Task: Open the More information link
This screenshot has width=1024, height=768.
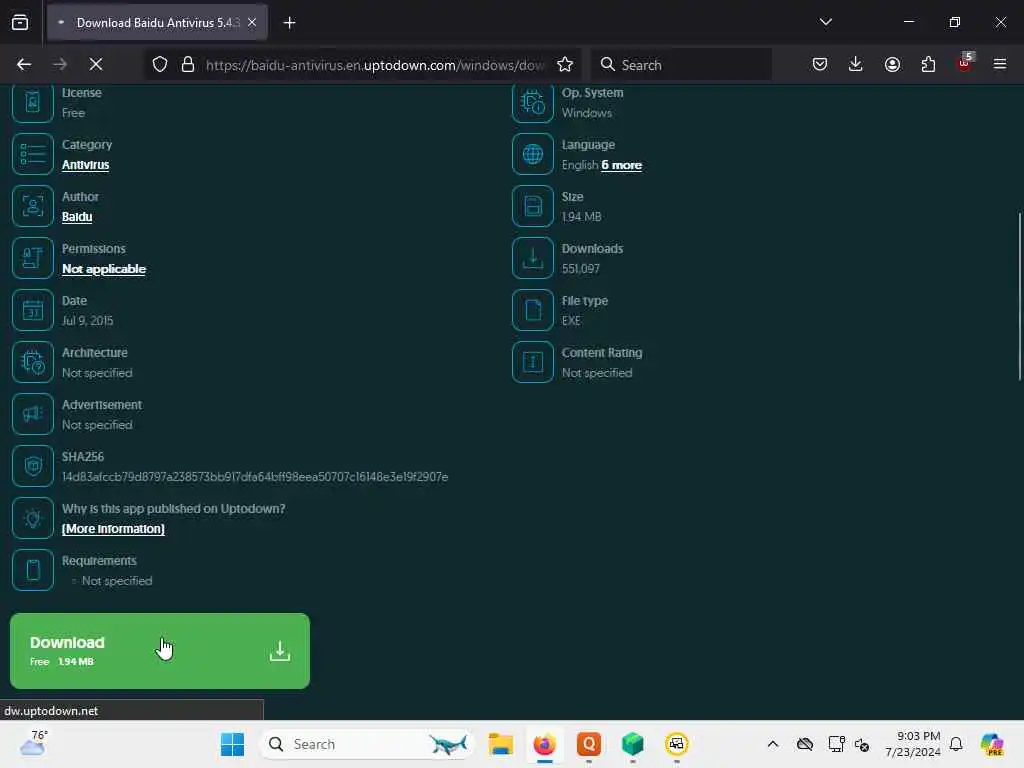Action: [x=113, y=529]
